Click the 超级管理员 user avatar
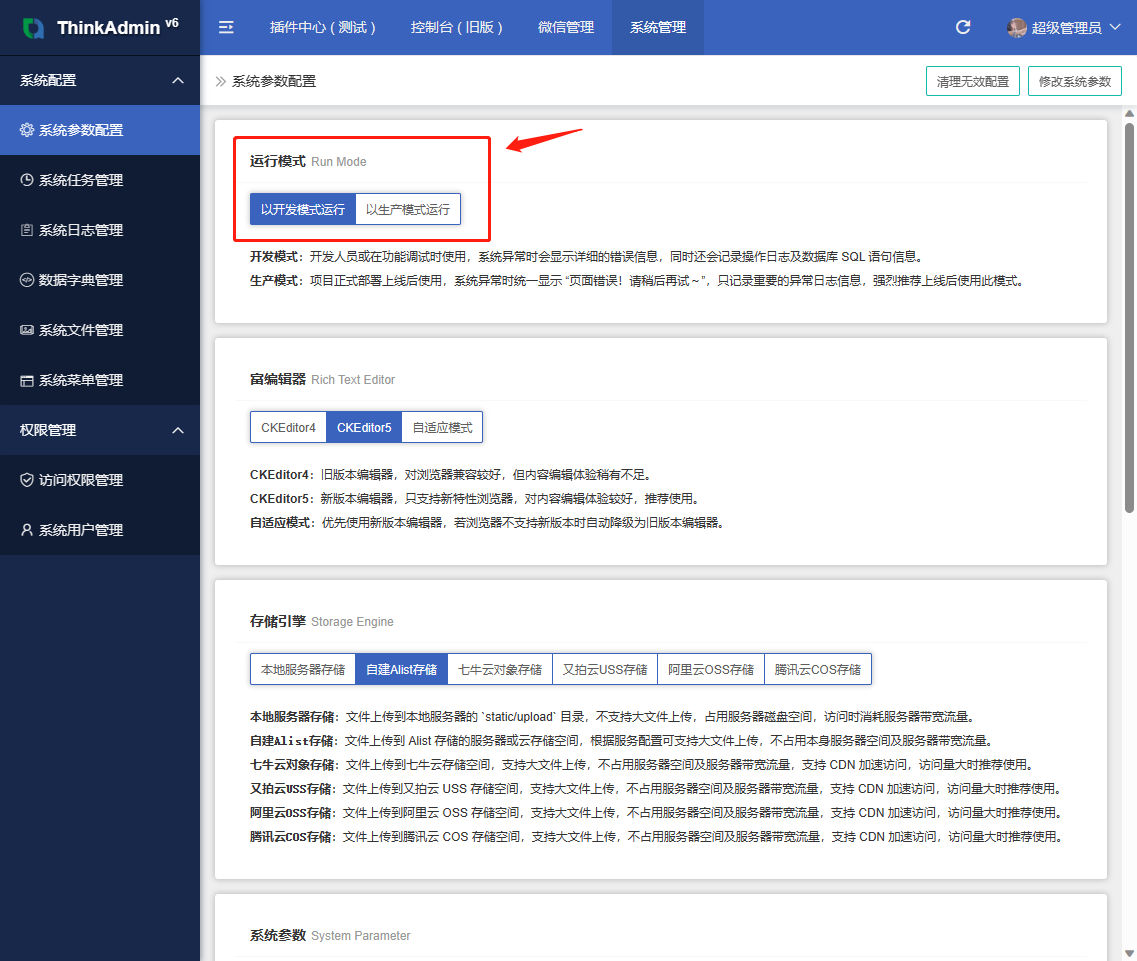Screen dimensions: 1137x961 (1017, 28)
